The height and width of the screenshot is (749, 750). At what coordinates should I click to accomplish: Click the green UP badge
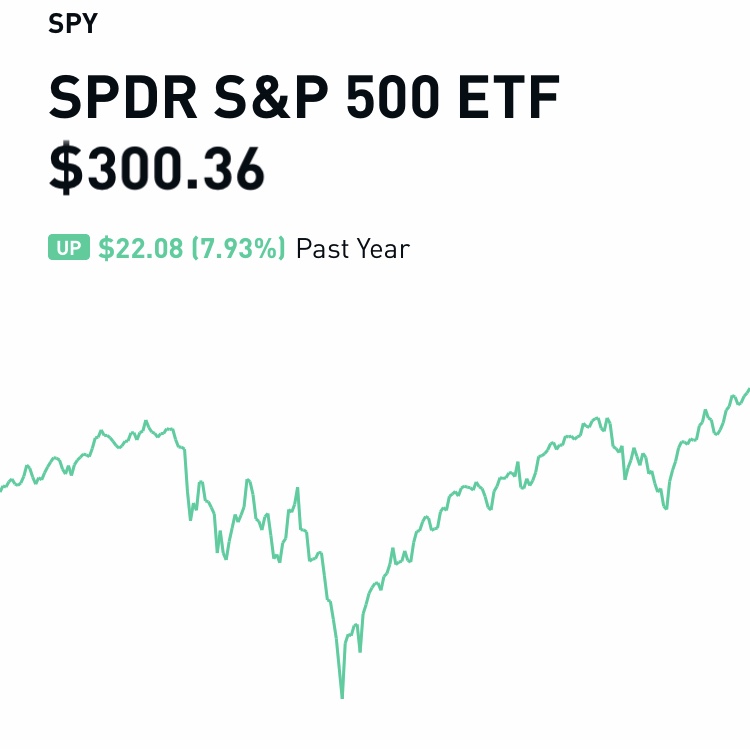68,248
